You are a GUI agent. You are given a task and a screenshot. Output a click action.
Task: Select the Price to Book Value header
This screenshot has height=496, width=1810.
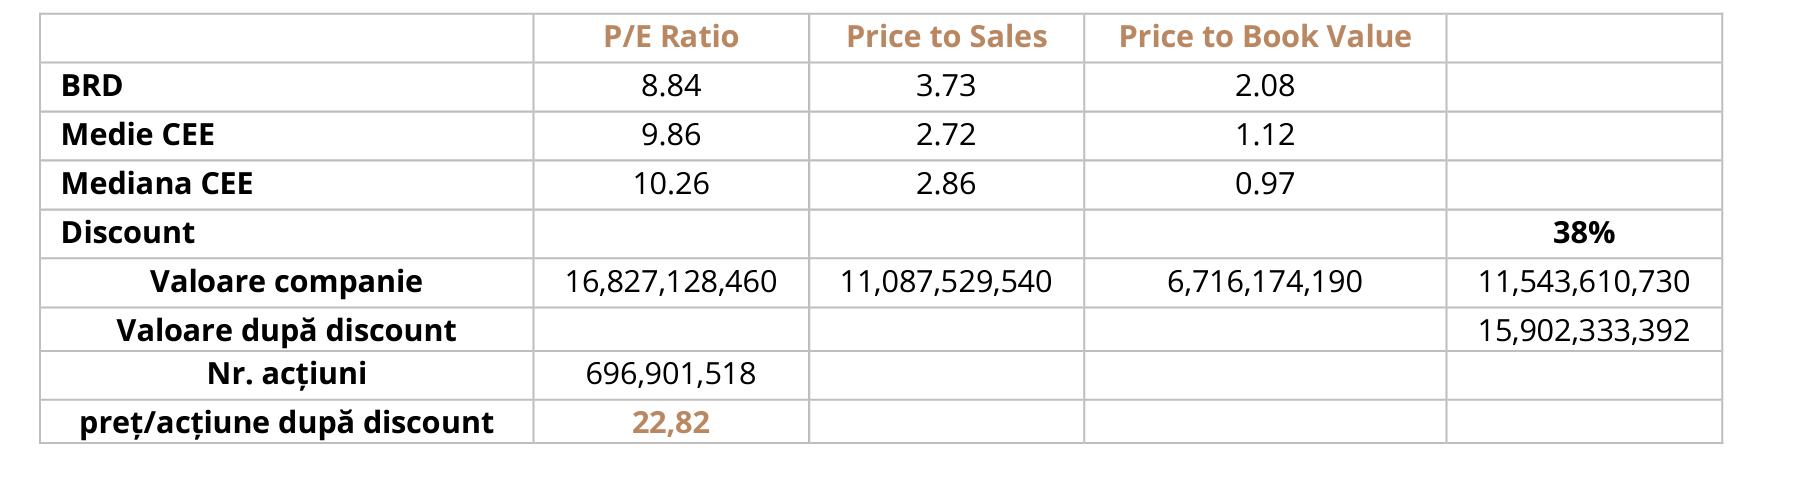pyautogui.click(x=1265, y=37)
